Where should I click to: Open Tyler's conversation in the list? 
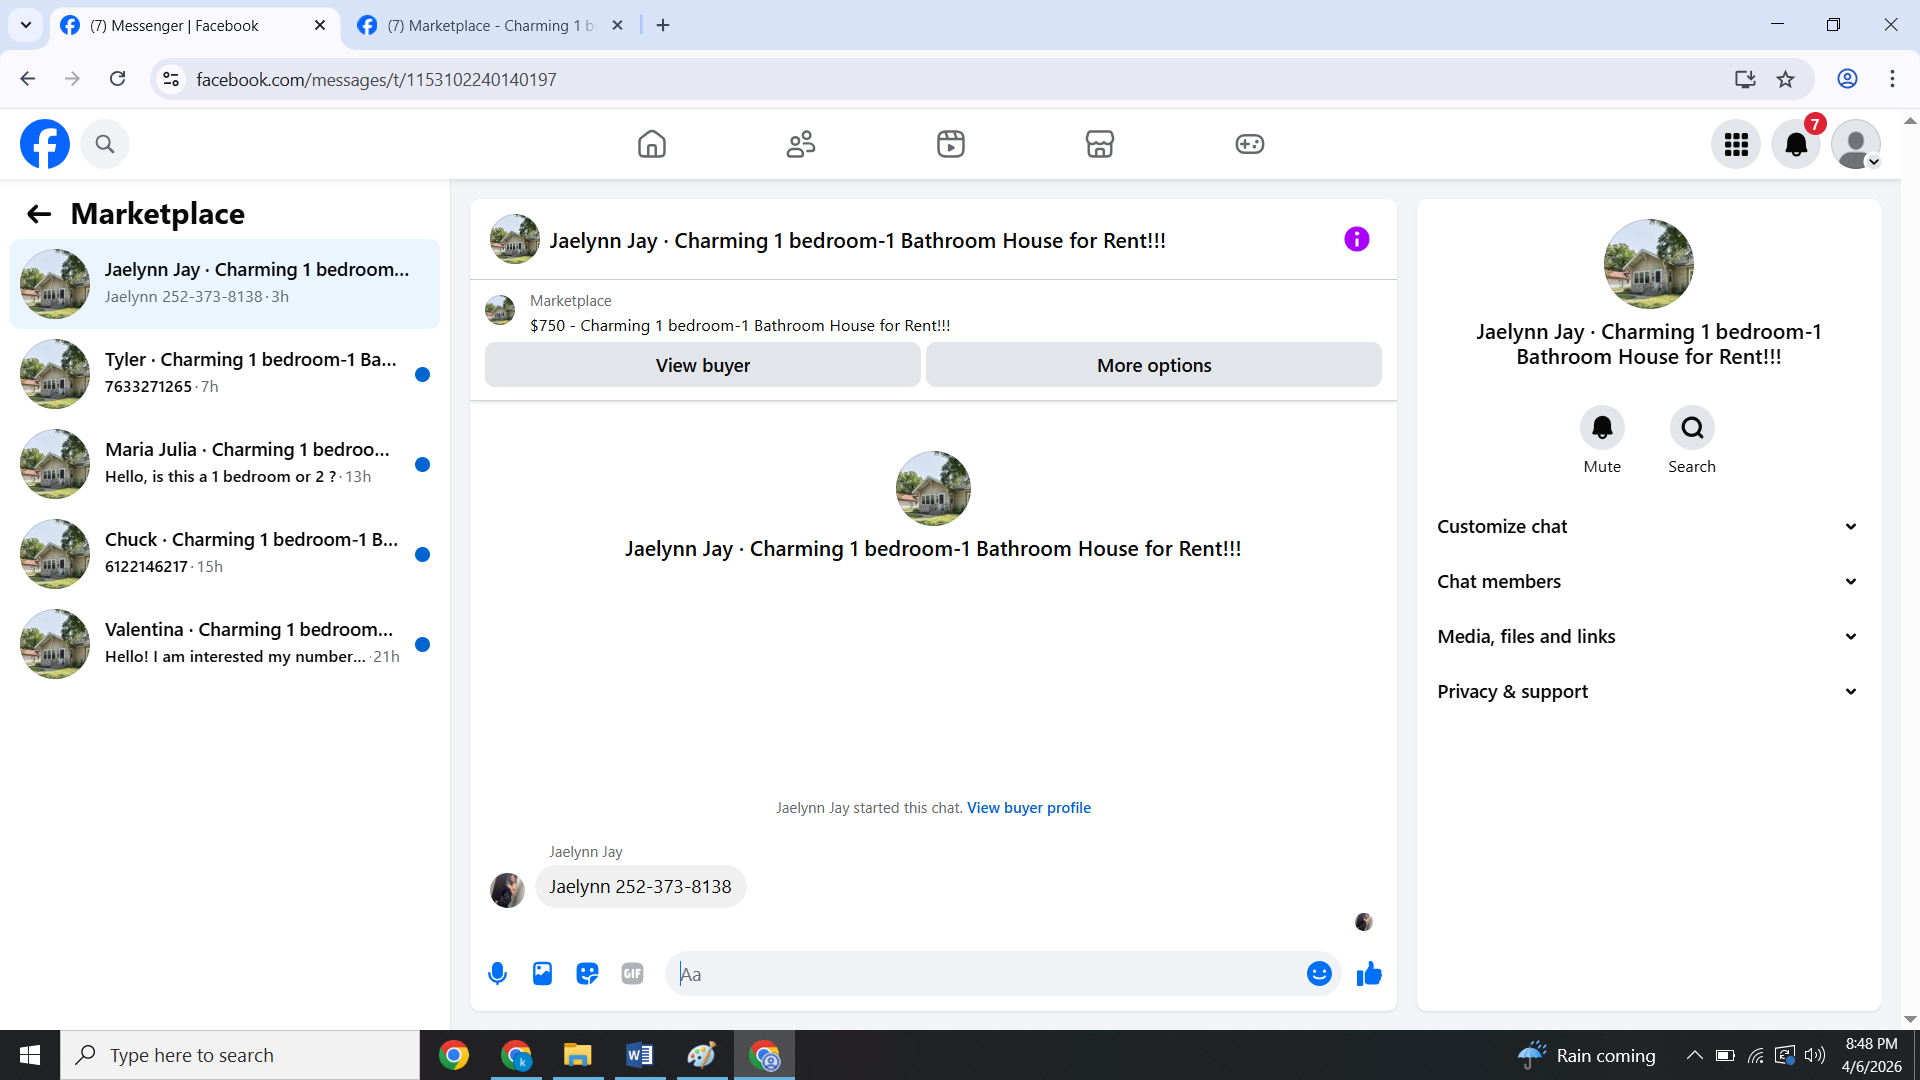pyautogui.click(x=225, y=374)
